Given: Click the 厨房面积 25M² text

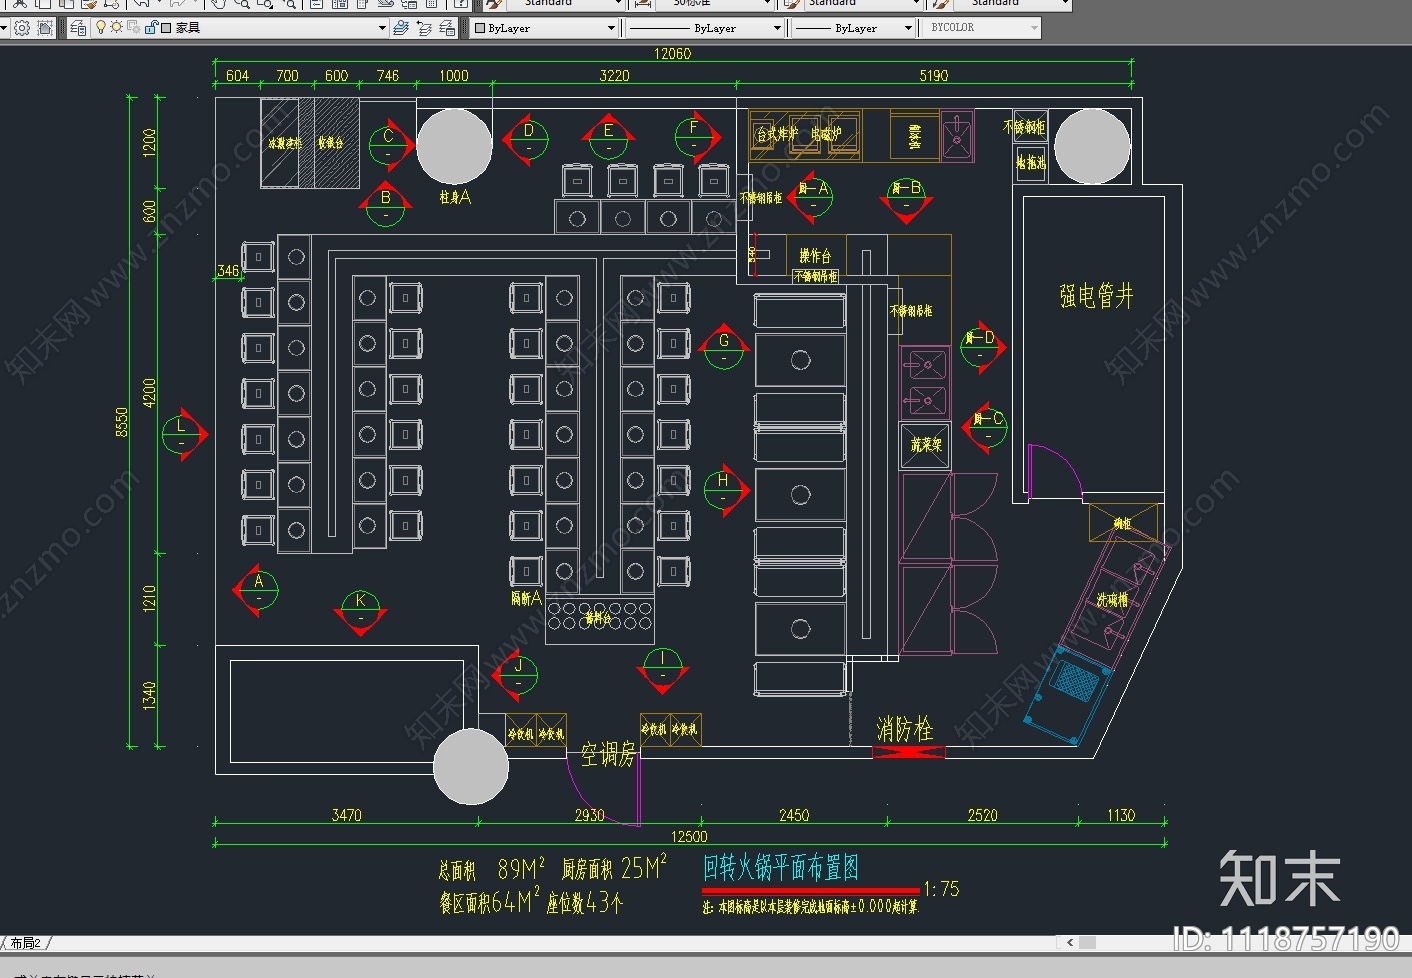Looking at the screenshot, I should pos(613,868).
